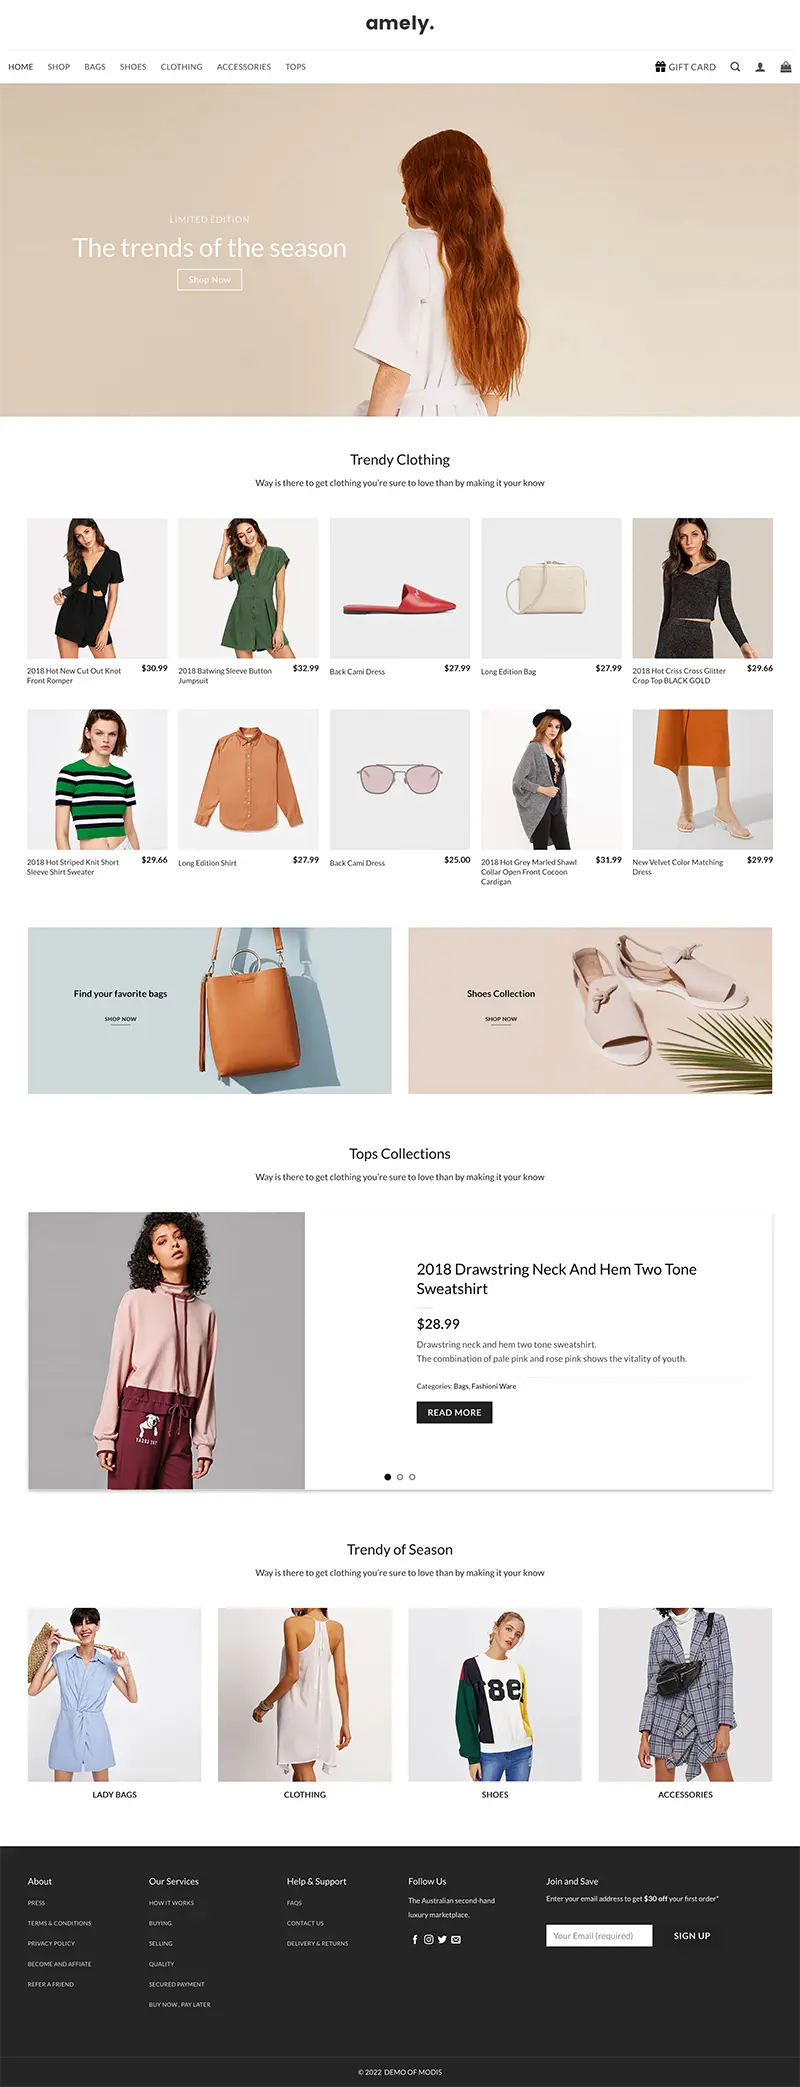The width and height of the screenshot is (800, 2087).
Task: Click the Read More button
Action: [454, 1412]
